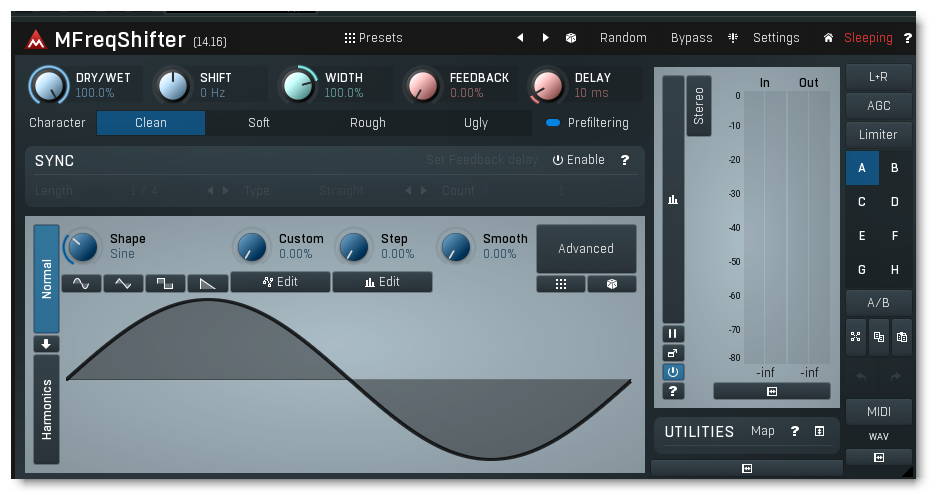Step sync Length right arrow
Image resolution: width=939 pixels, height=502 pixels.
(226, 190)
